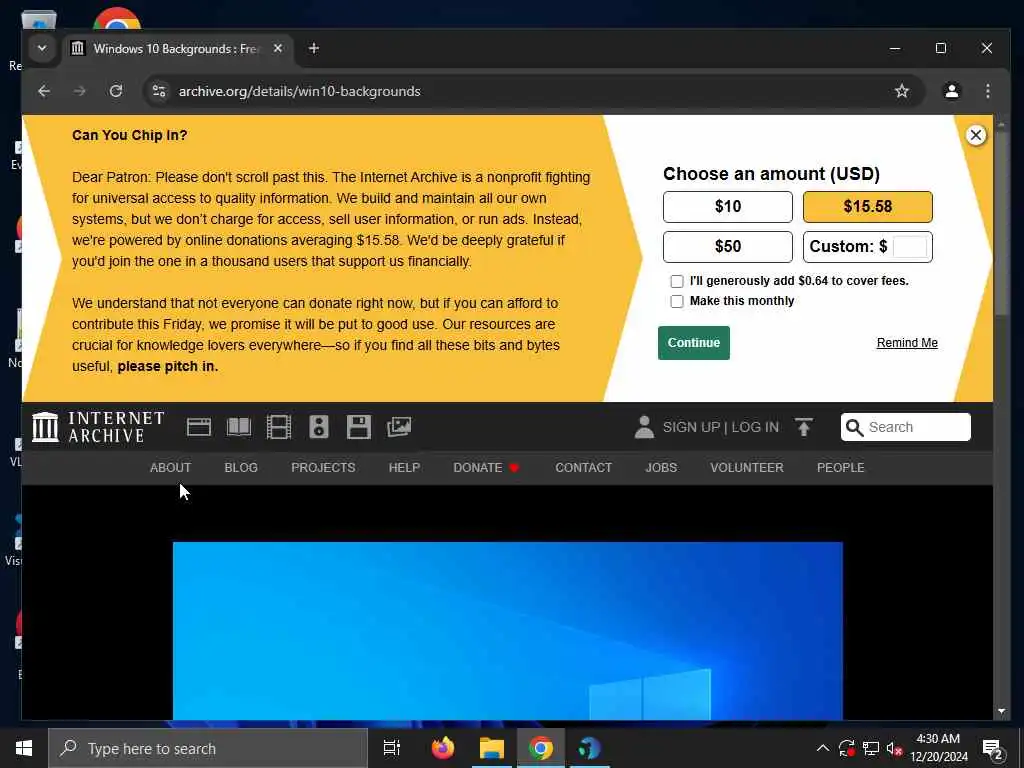Click the scrollbar down arrow

point(1001,712)
